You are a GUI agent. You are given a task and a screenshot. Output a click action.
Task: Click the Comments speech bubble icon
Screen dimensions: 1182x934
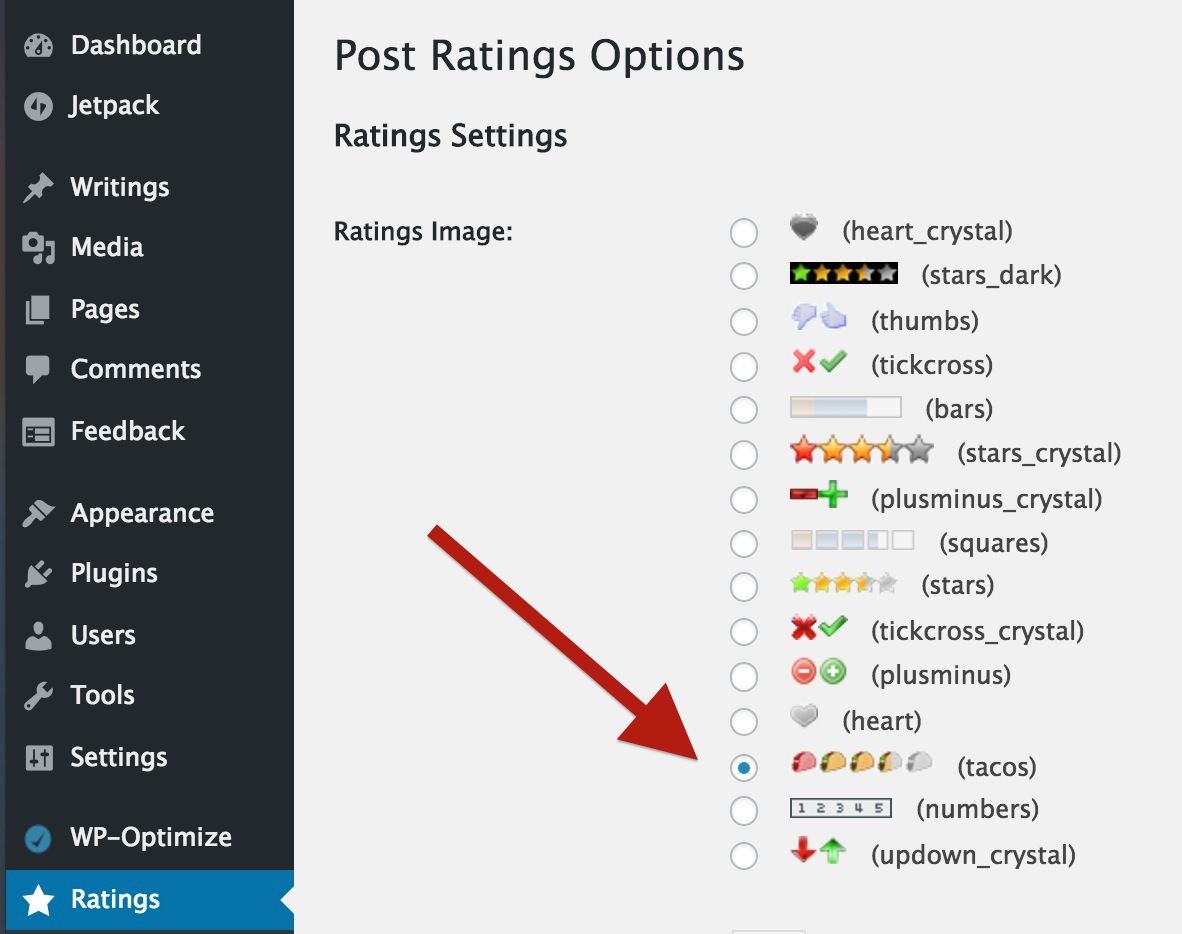[38, 370]
